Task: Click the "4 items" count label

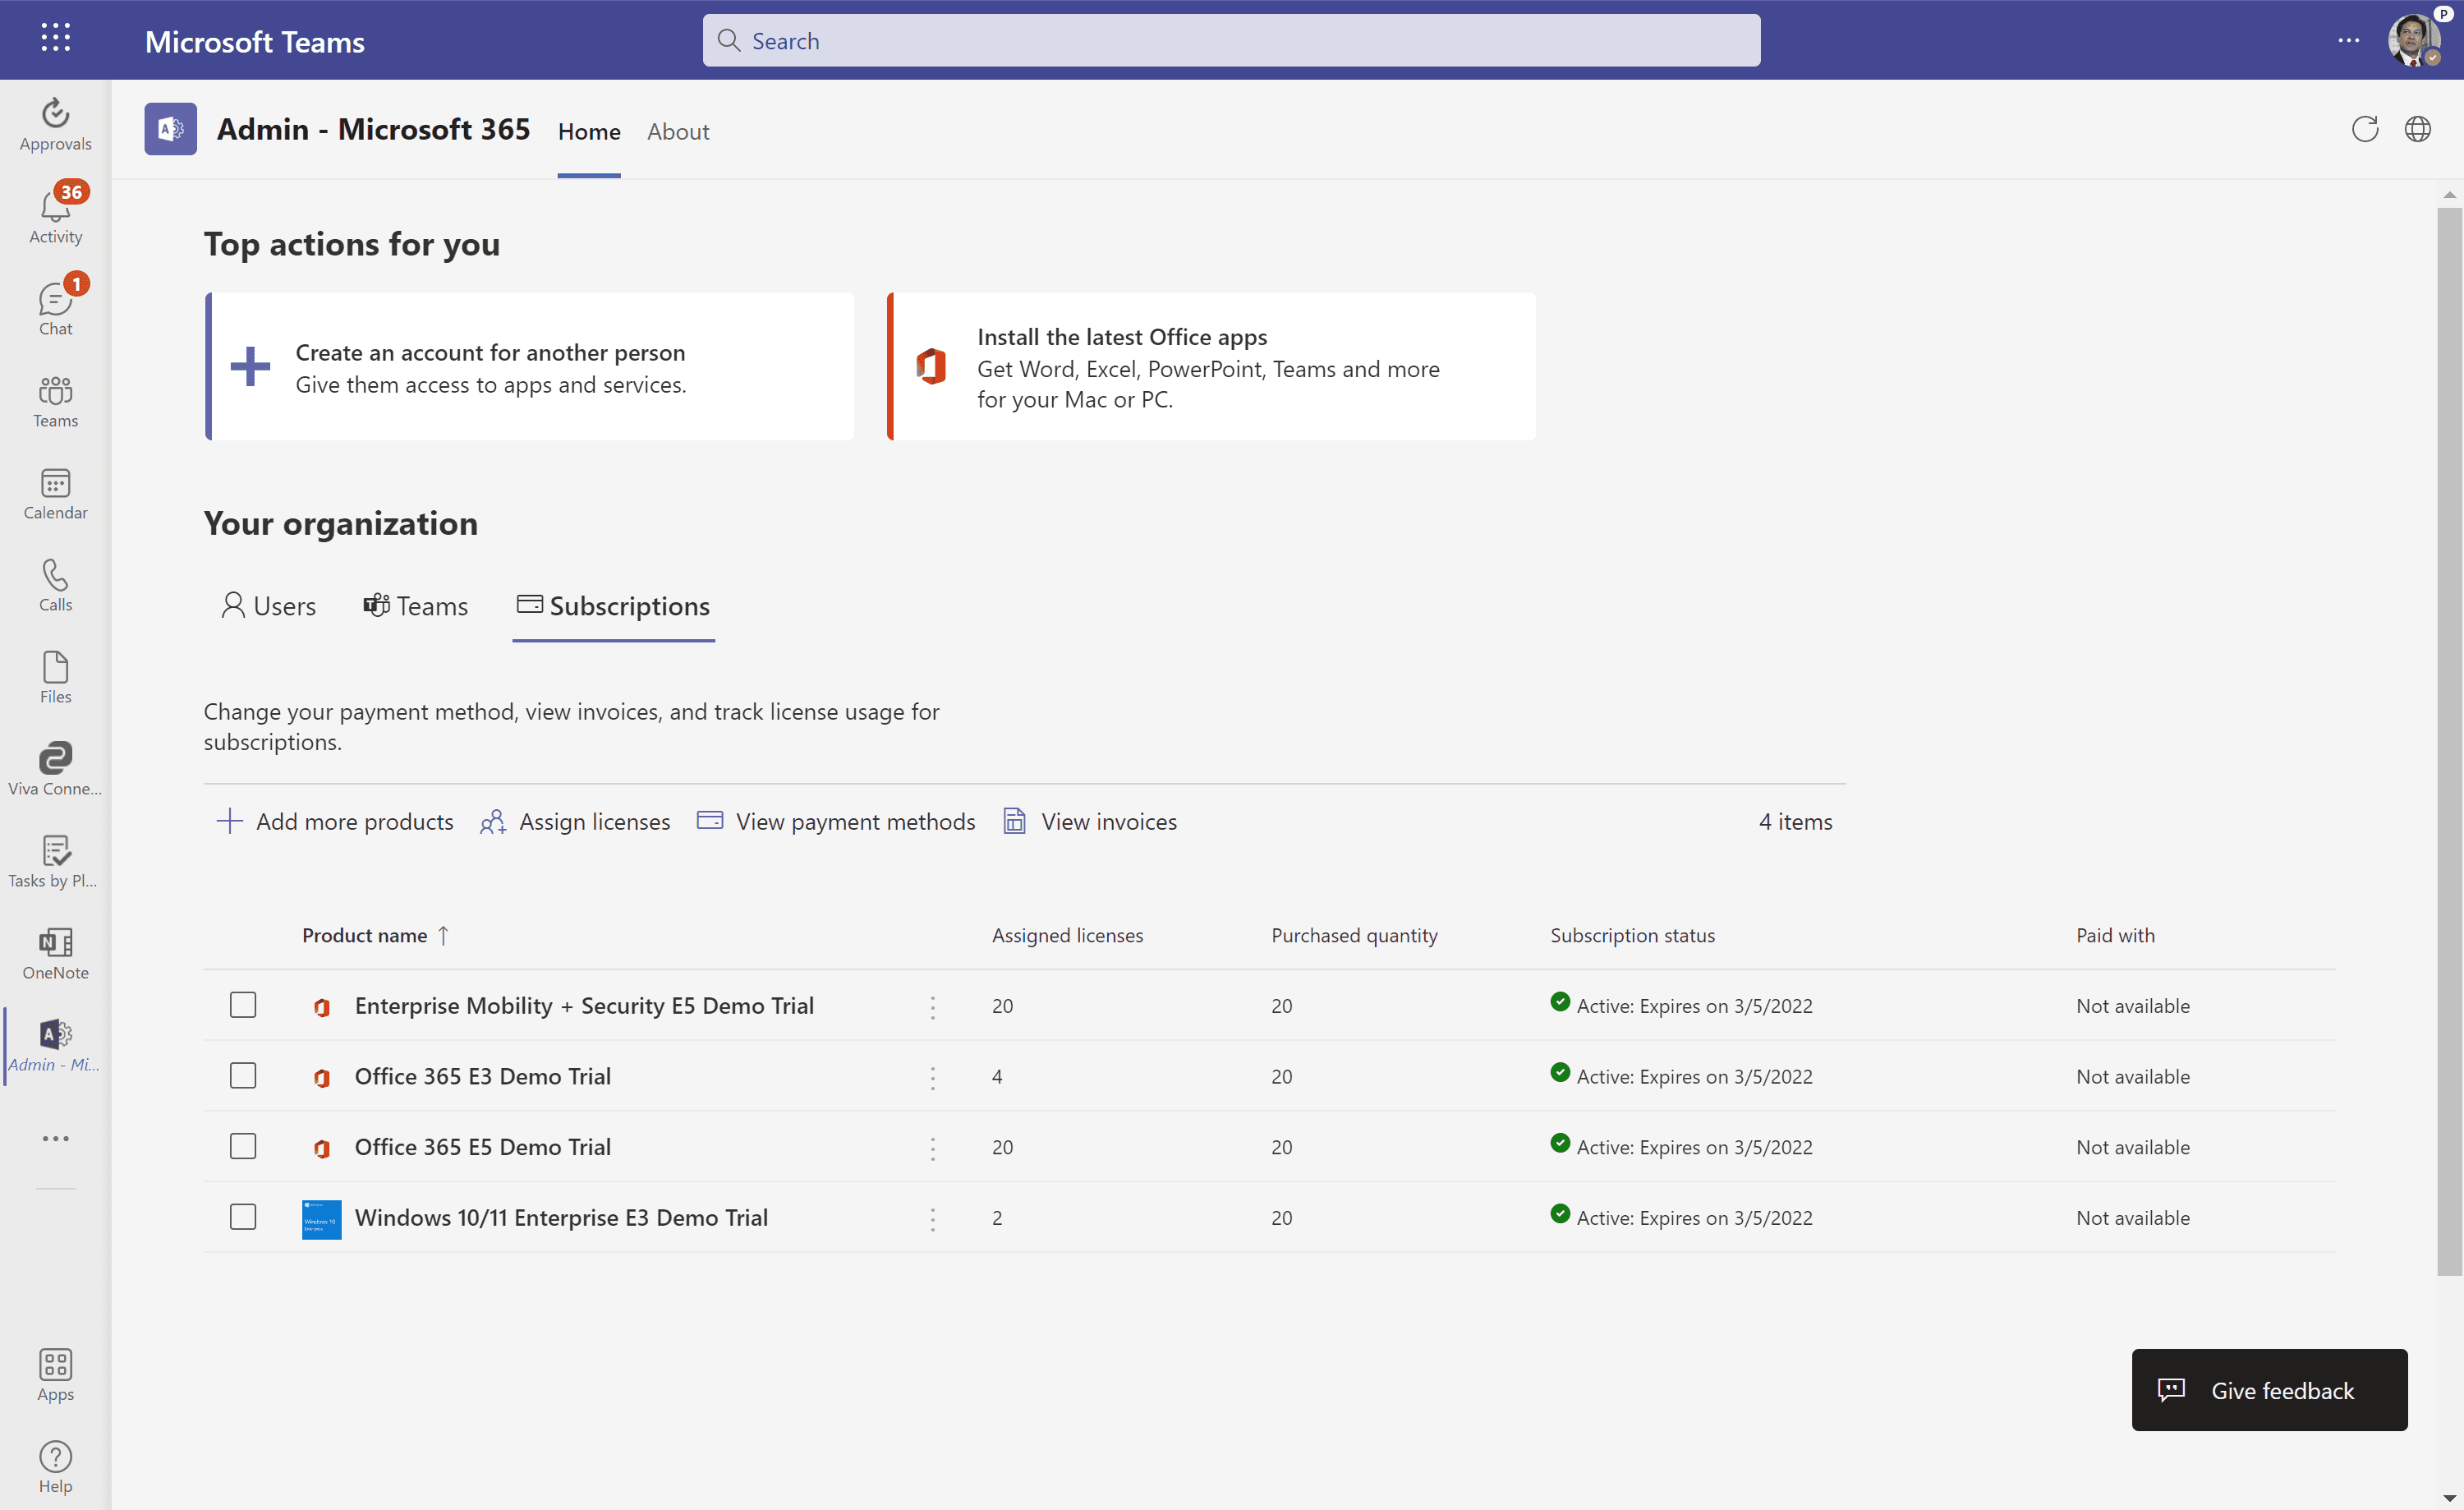Action: coord(1795,822)
